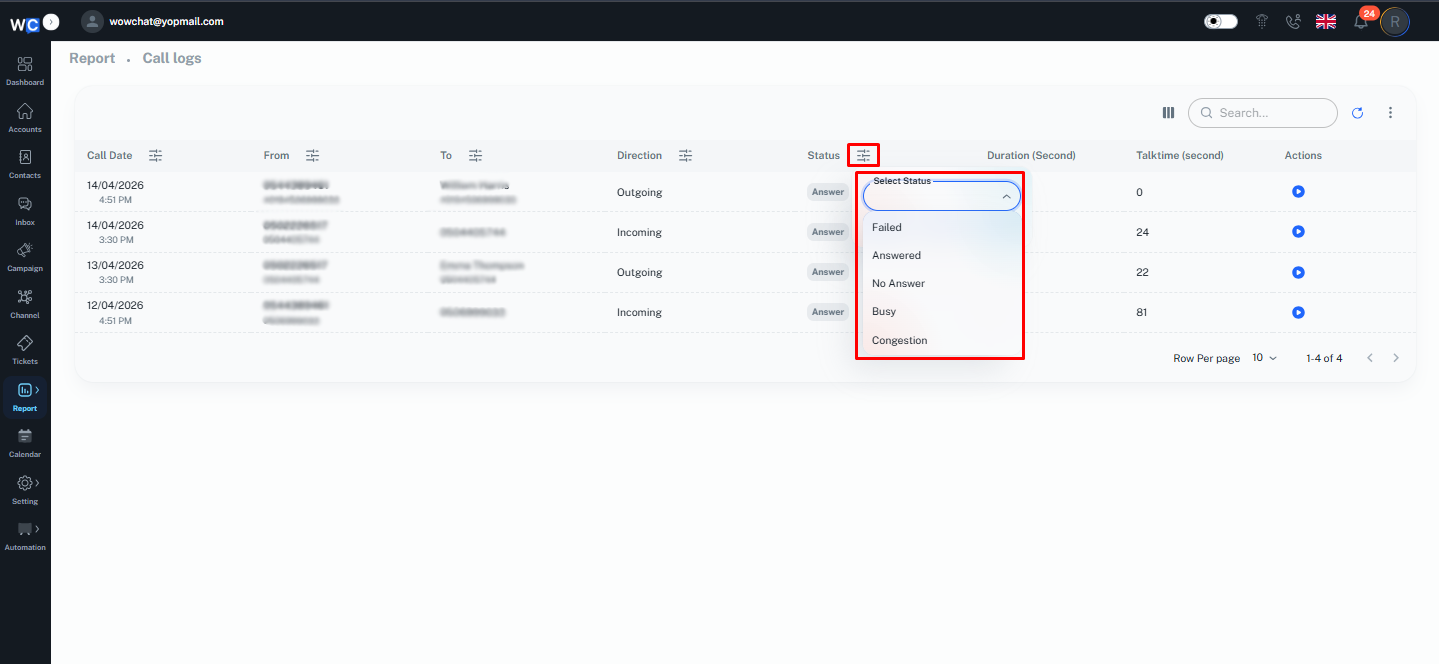
Task: Open the Dashboard sidebar item
Action: click(x=25, y=71)
